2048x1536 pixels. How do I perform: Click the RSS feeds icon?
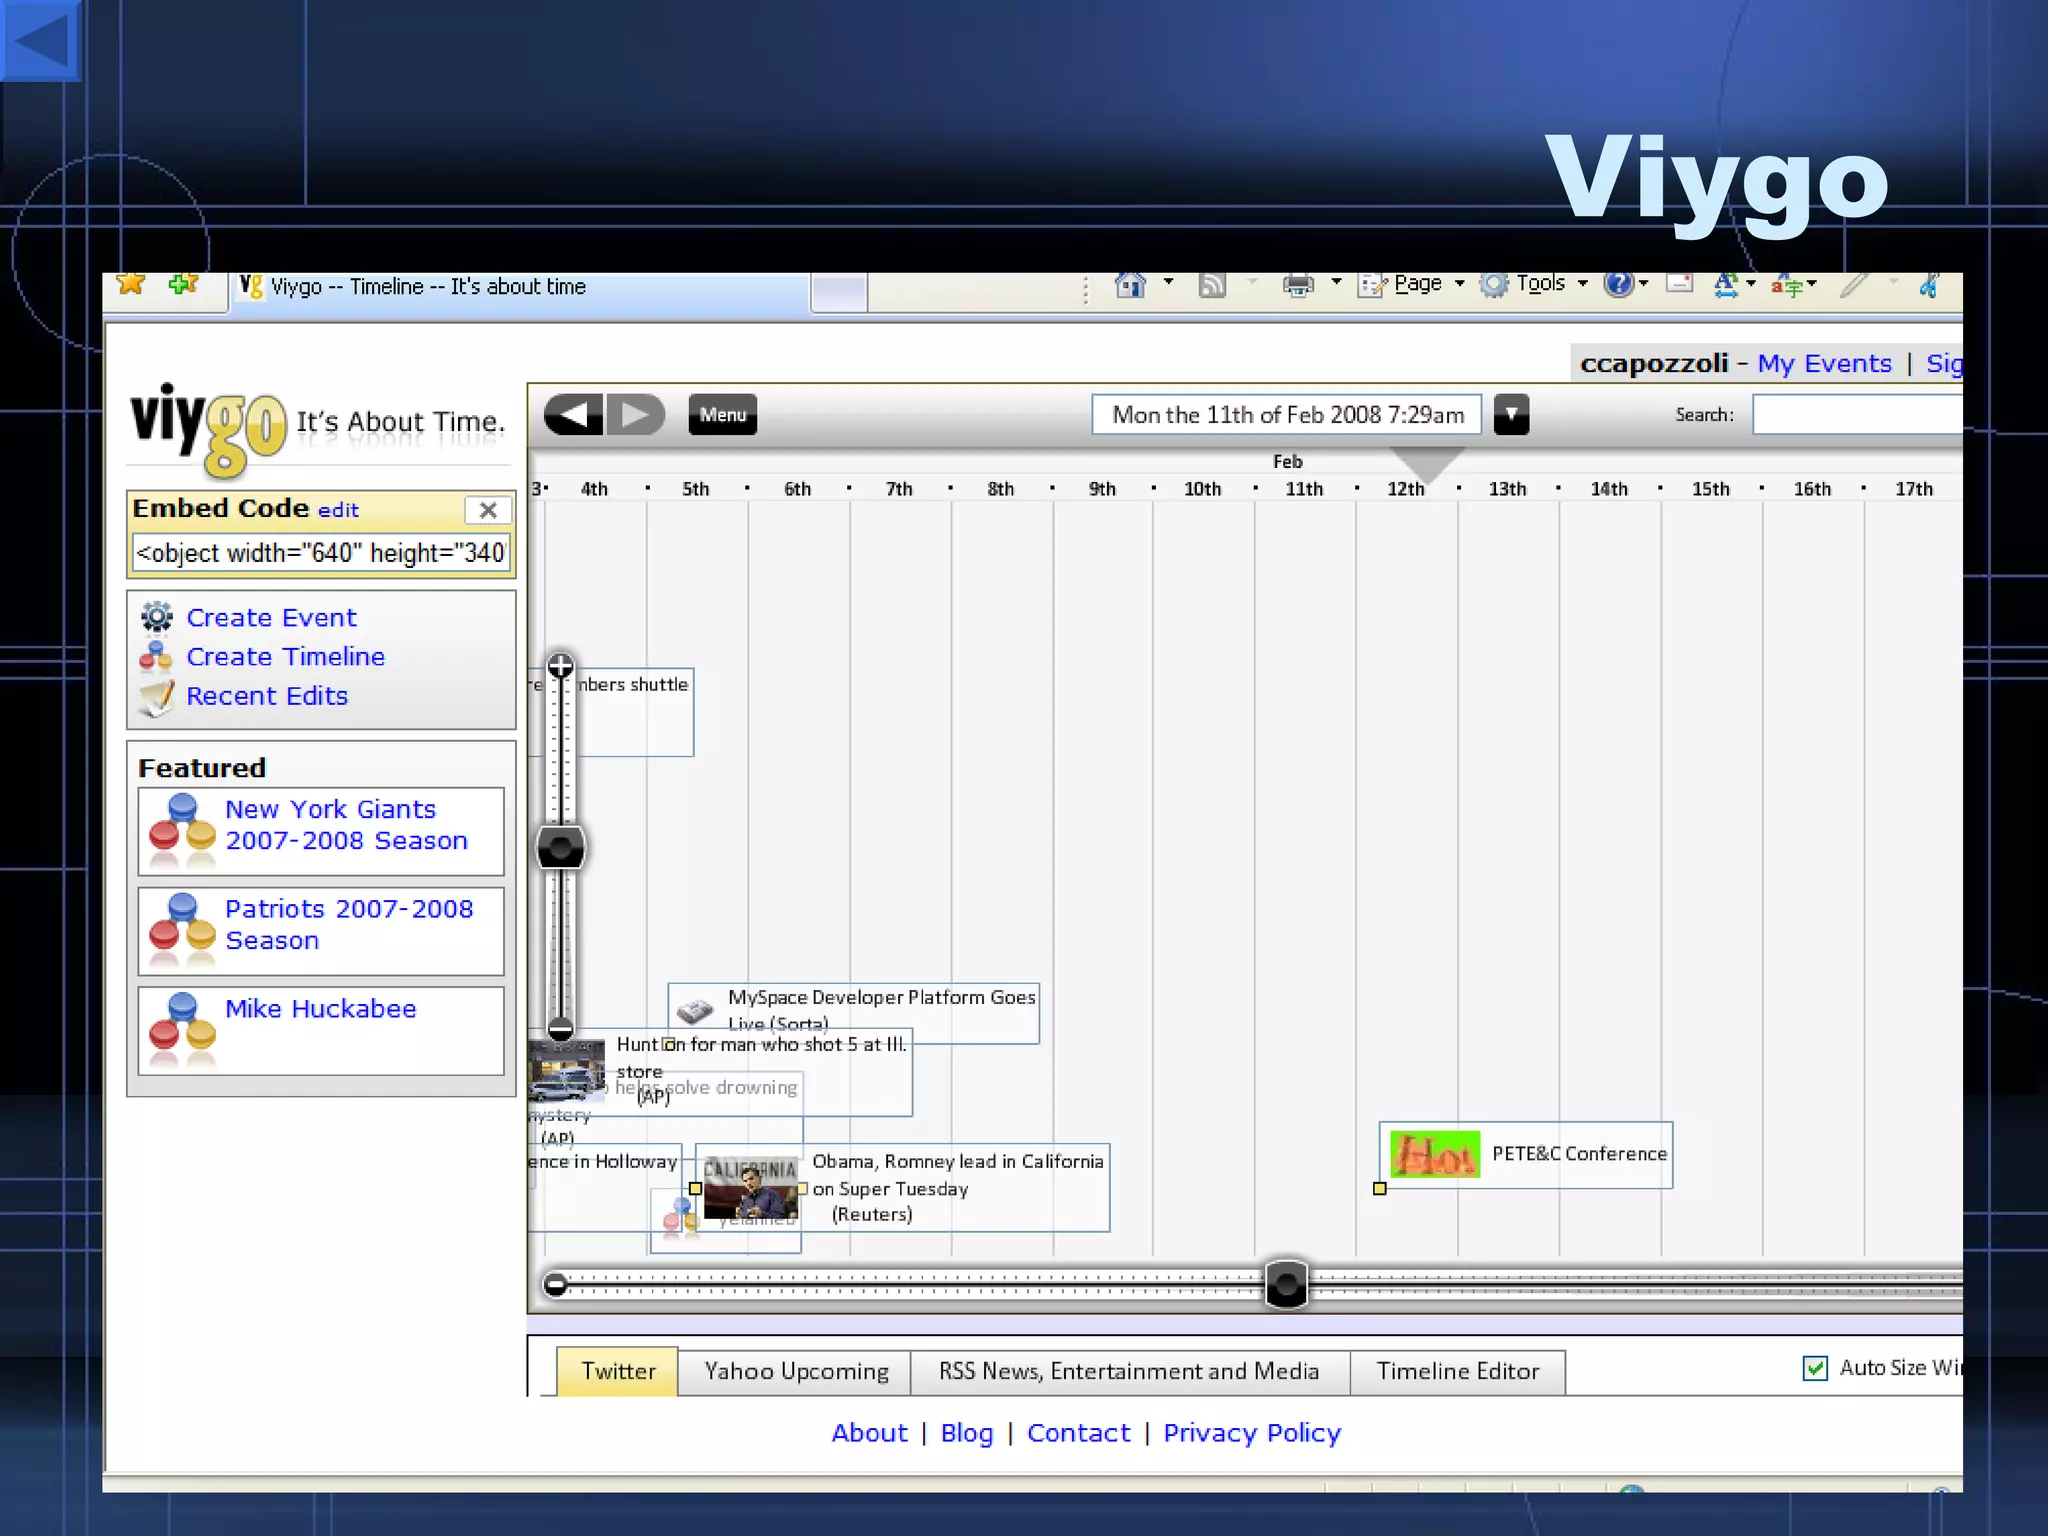coord(1212,286)
